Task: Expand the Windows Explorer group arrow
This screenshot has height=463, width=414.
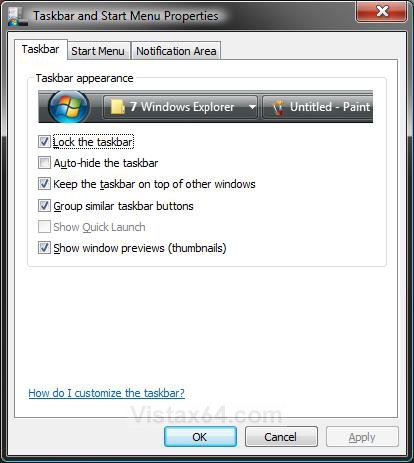Action: pyautogui.click(x=253, y=107)
